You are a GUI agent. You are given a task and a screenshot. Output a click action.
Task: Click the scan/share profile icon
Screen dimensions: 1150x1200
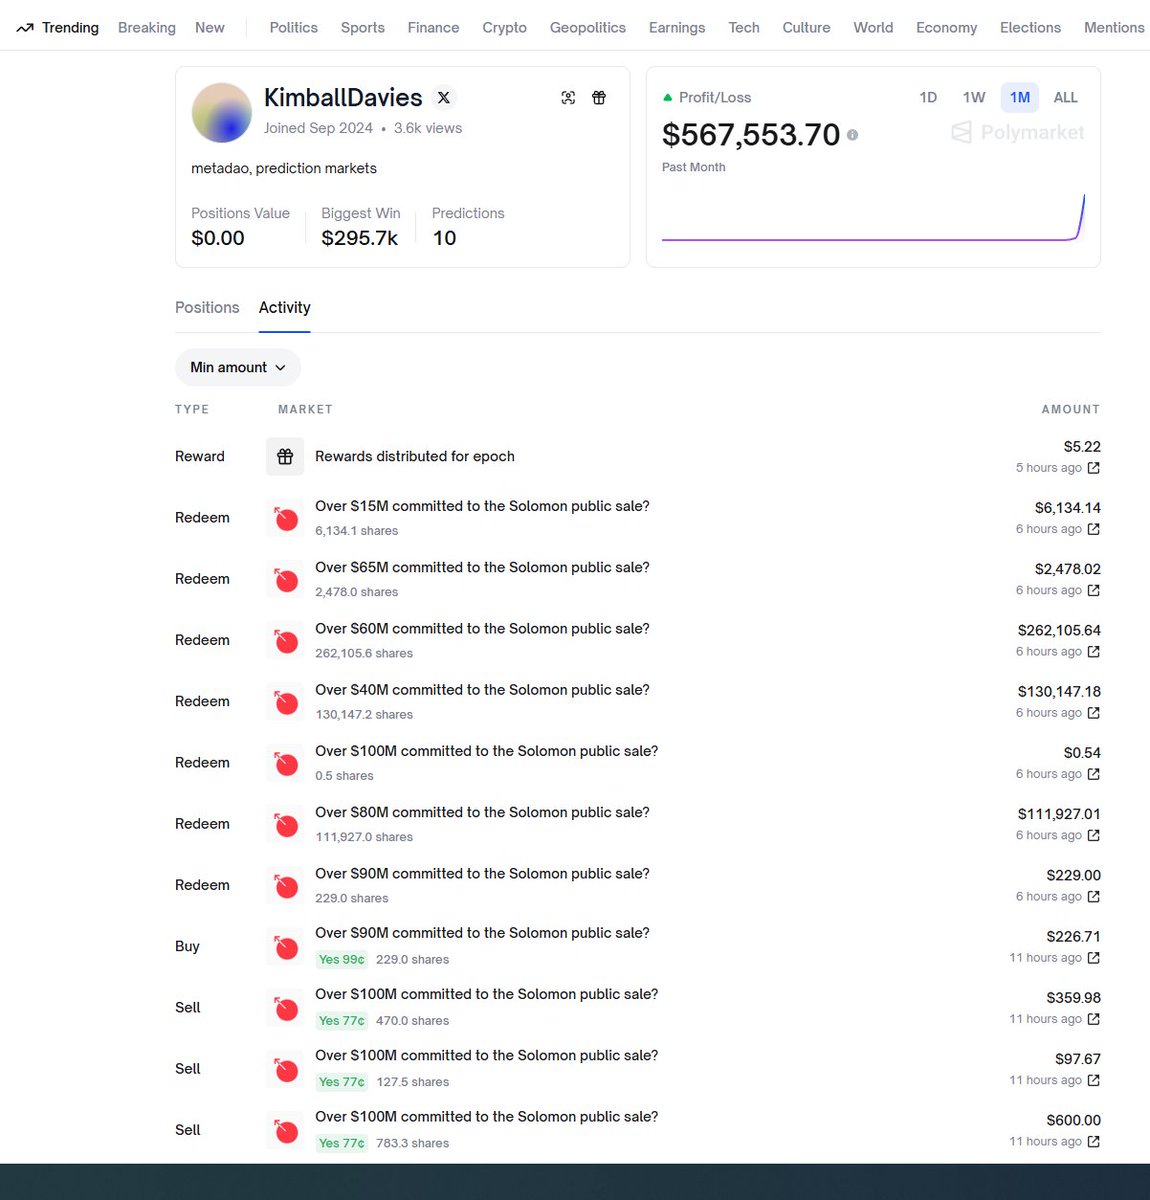568,97
